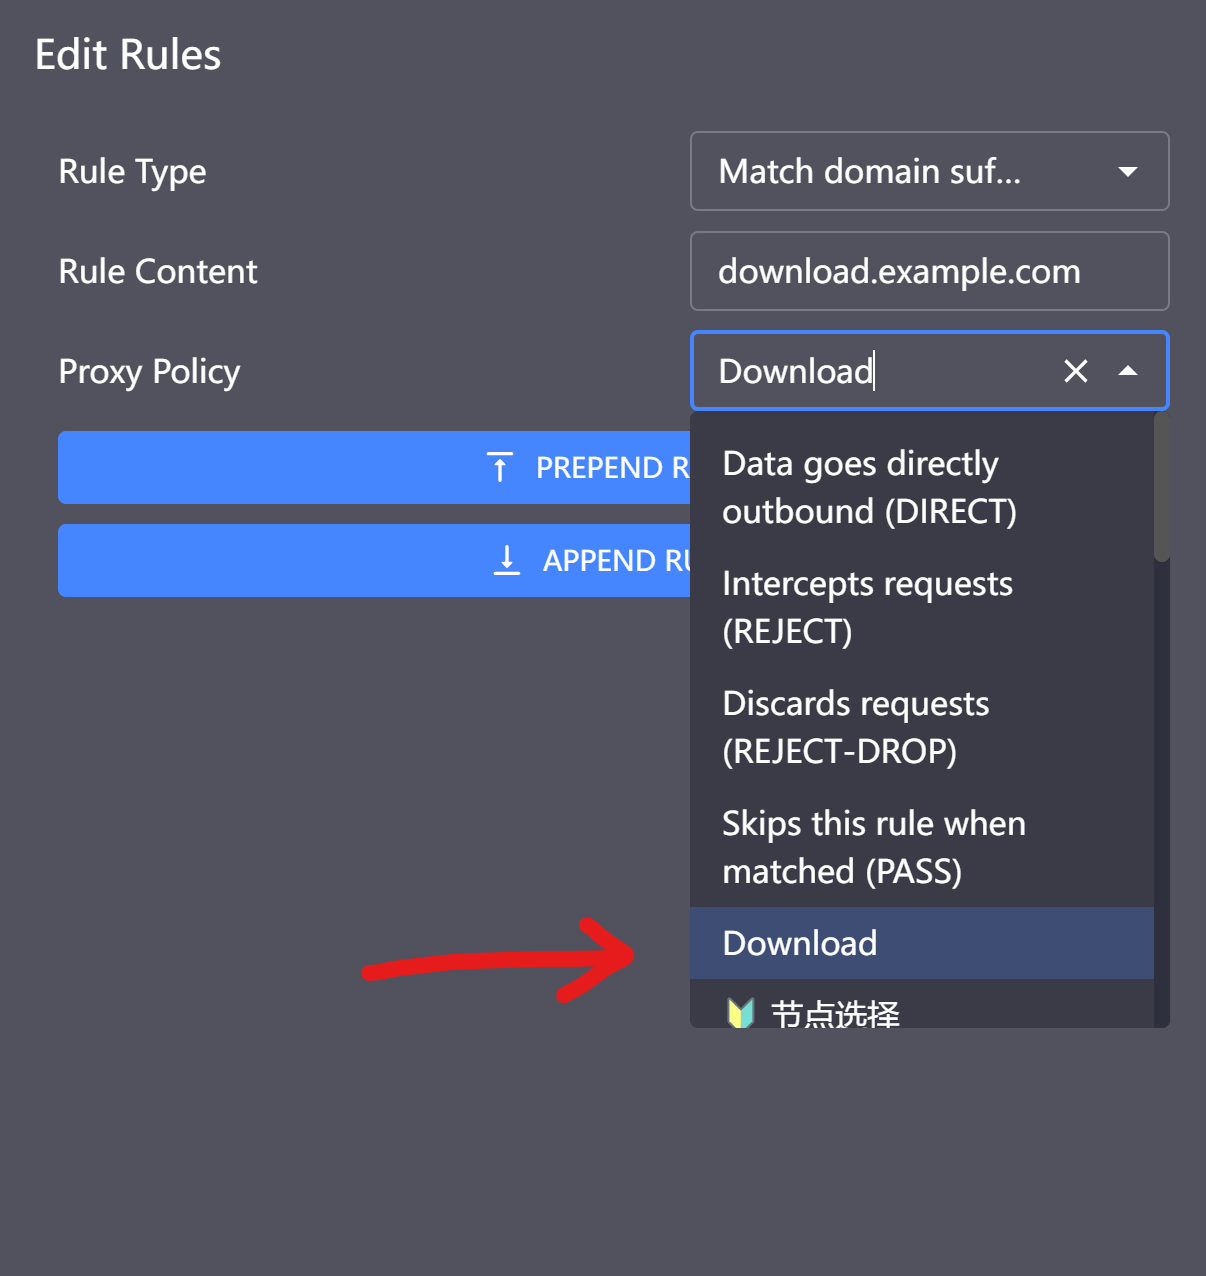Click the dropdown list scrollbar thumb
Image resolution: width=1206 pixels, height=1276 pixels.
(x=1161, y=487)
